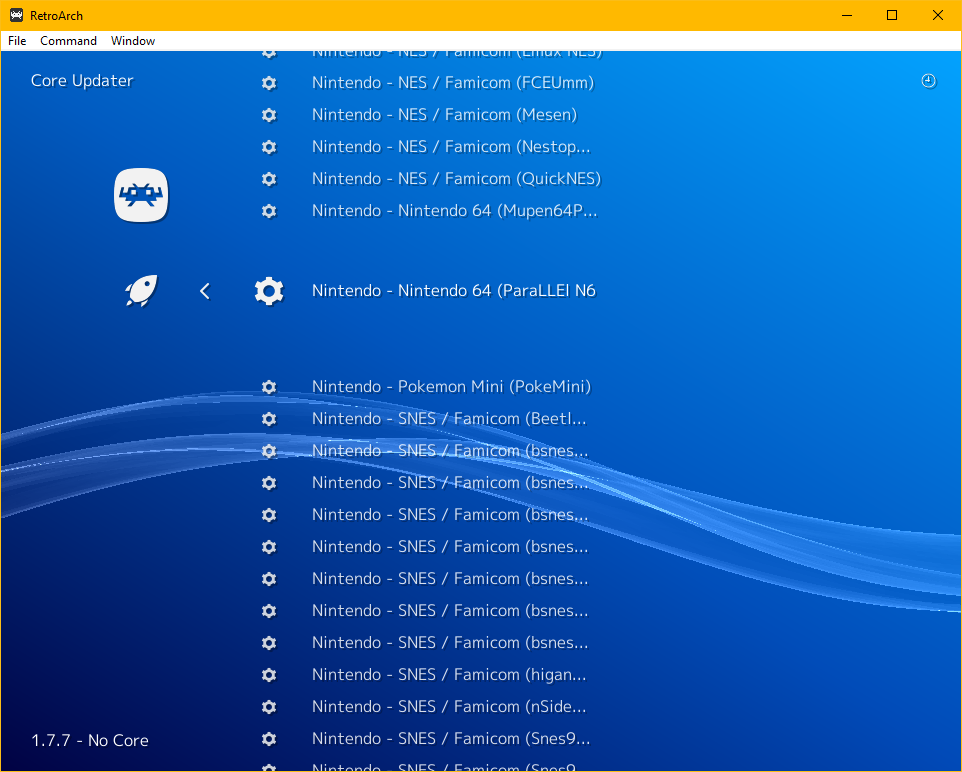Click the RetroArch title bar app icon
Image resolution: width=962 pixels, height=772 pixels.
16,15
